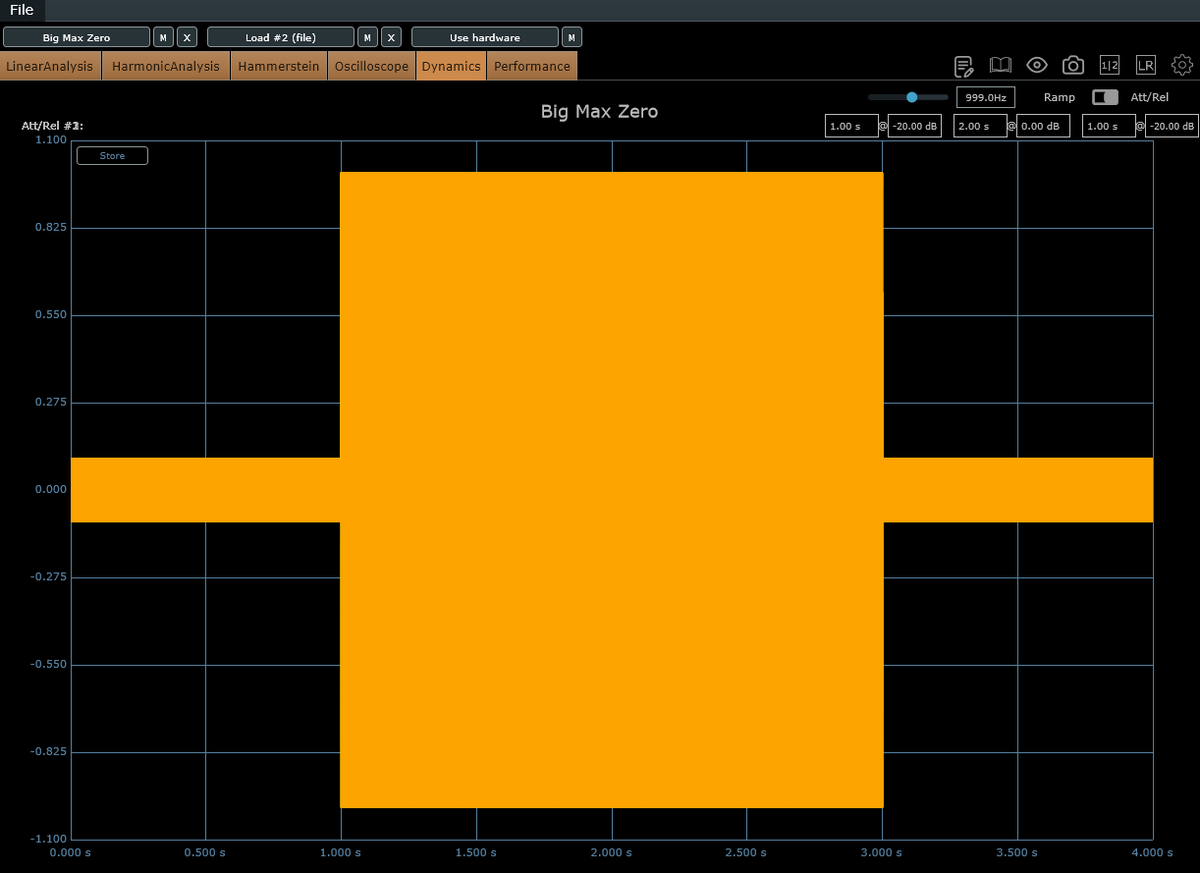The height and width of the screenshot is (873, 1200).
Task: Open the Hammerstein tab
Action: pyautogui.click(x=279, y=66)
